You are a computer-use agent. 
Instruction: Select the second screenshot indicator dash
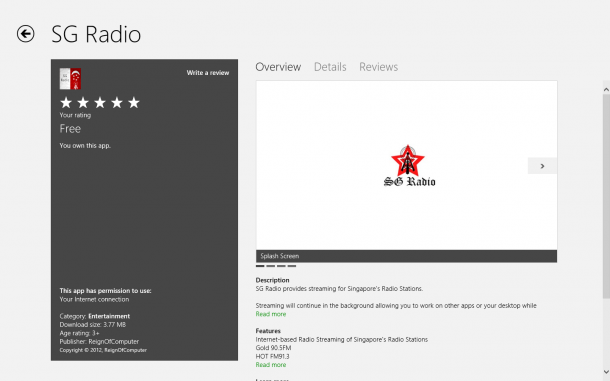click(x=270, y=266)
